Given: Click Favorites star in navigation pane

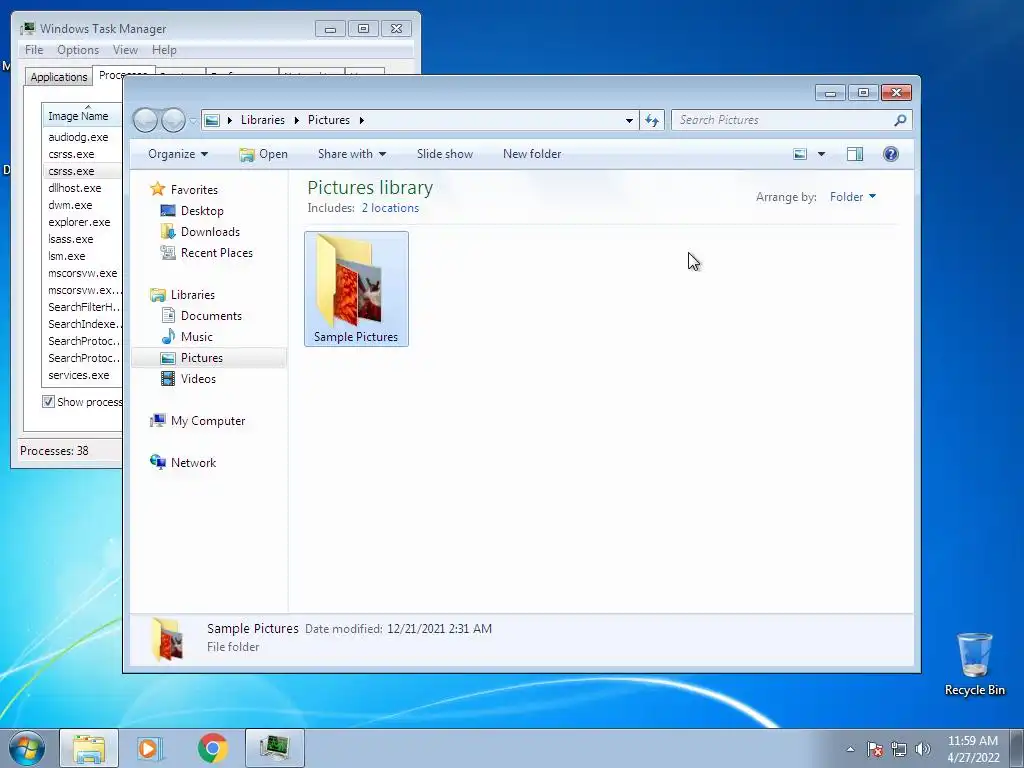Looking at the screenshot, I should (157, 189).
